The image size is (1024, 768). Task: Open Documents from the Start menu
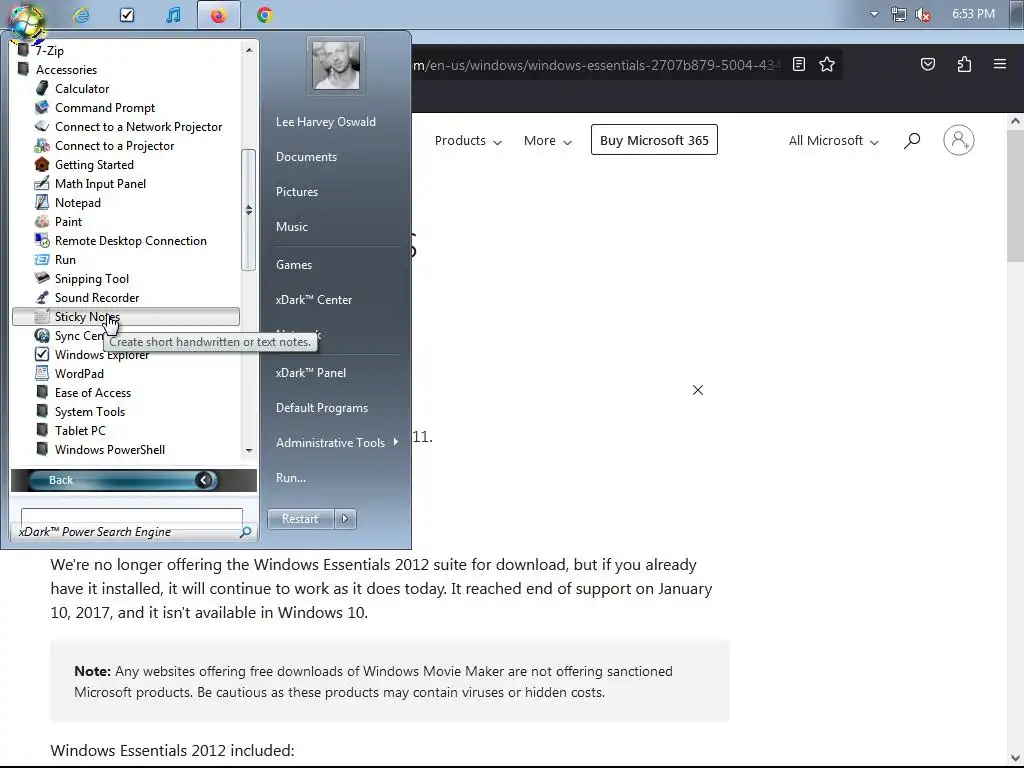tap(306, 157)
